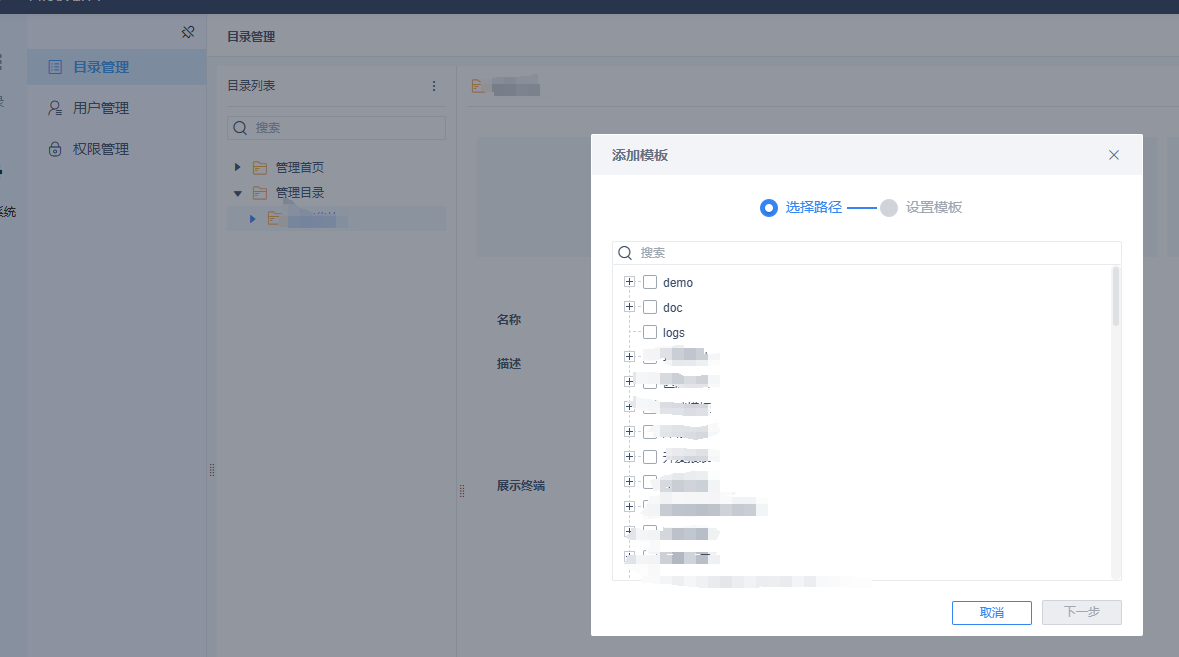Image resolution: width=1179 pixels, height=657 pixels.
Task: Check the doc checkbox
Action: (x=650, y=307)
